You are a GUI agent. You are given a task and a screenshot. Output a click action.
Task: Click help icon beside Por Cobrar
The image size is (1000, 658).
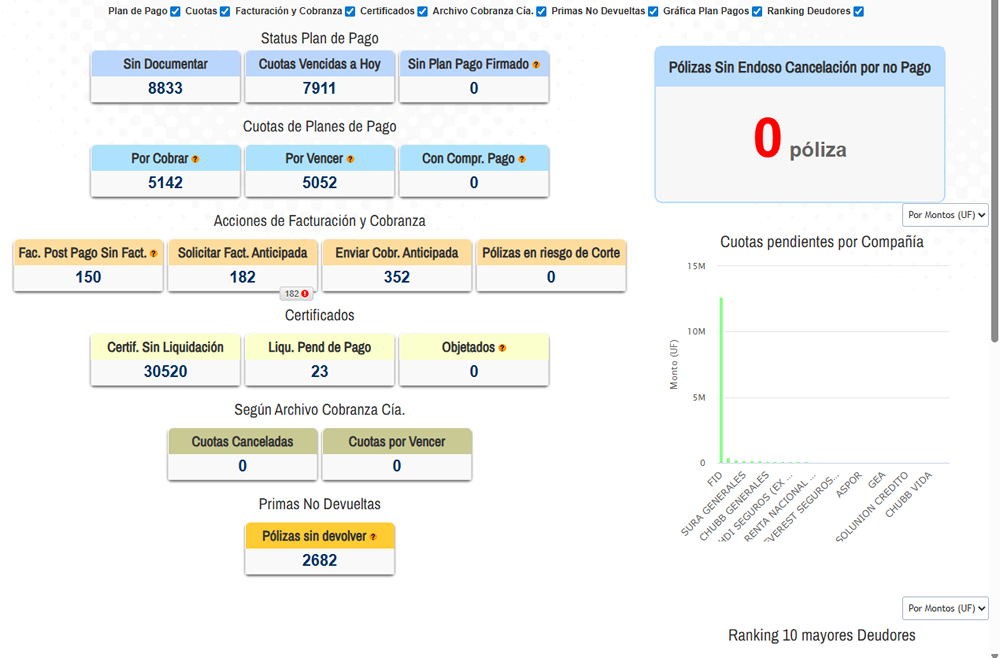click(195, 159)
